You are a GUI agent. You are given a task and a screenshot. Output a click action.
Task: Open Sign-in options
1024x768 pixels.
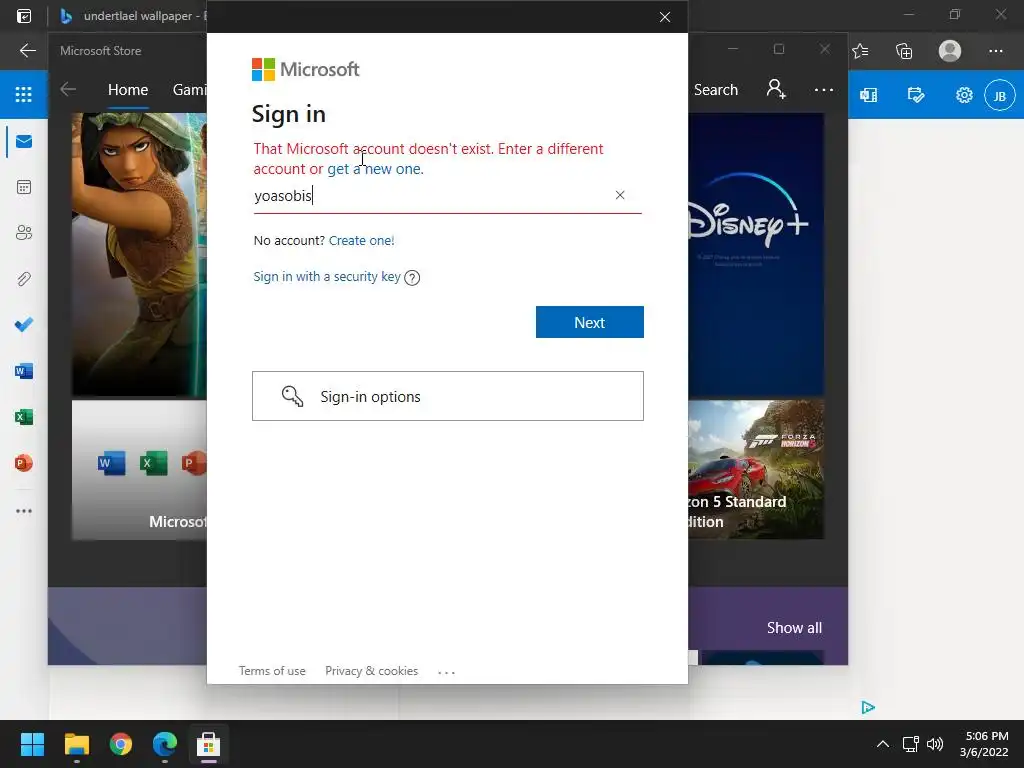448,396
